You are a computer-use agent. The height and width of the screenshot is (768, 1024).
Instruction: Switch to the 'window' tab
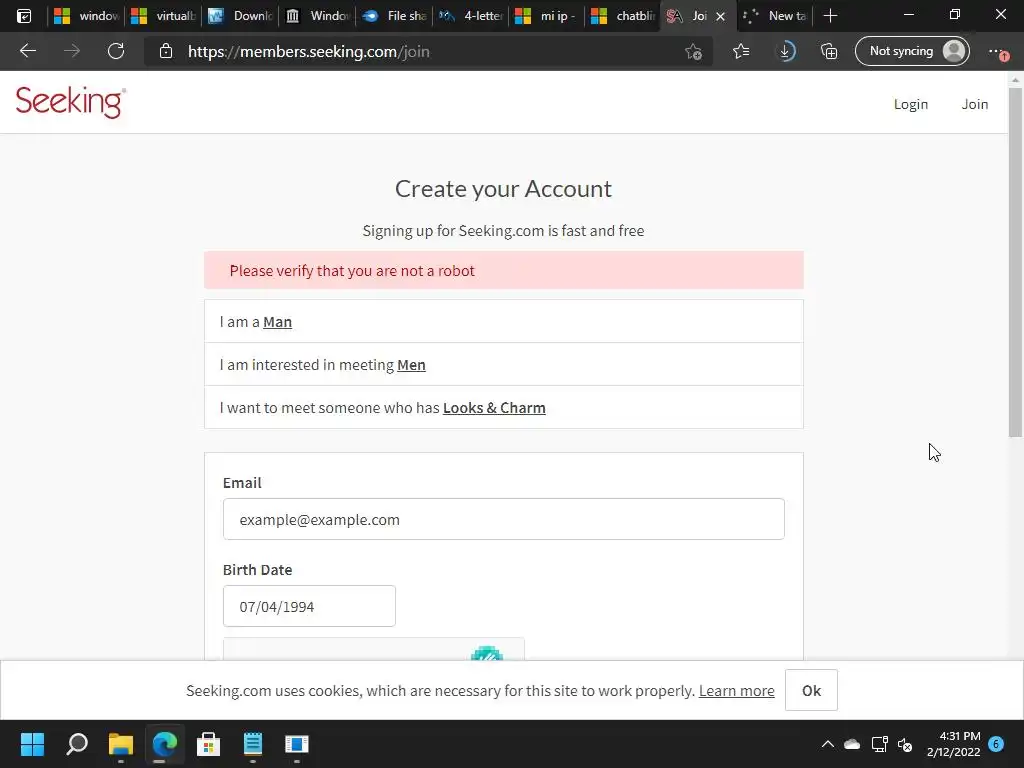tap(87, 16)
